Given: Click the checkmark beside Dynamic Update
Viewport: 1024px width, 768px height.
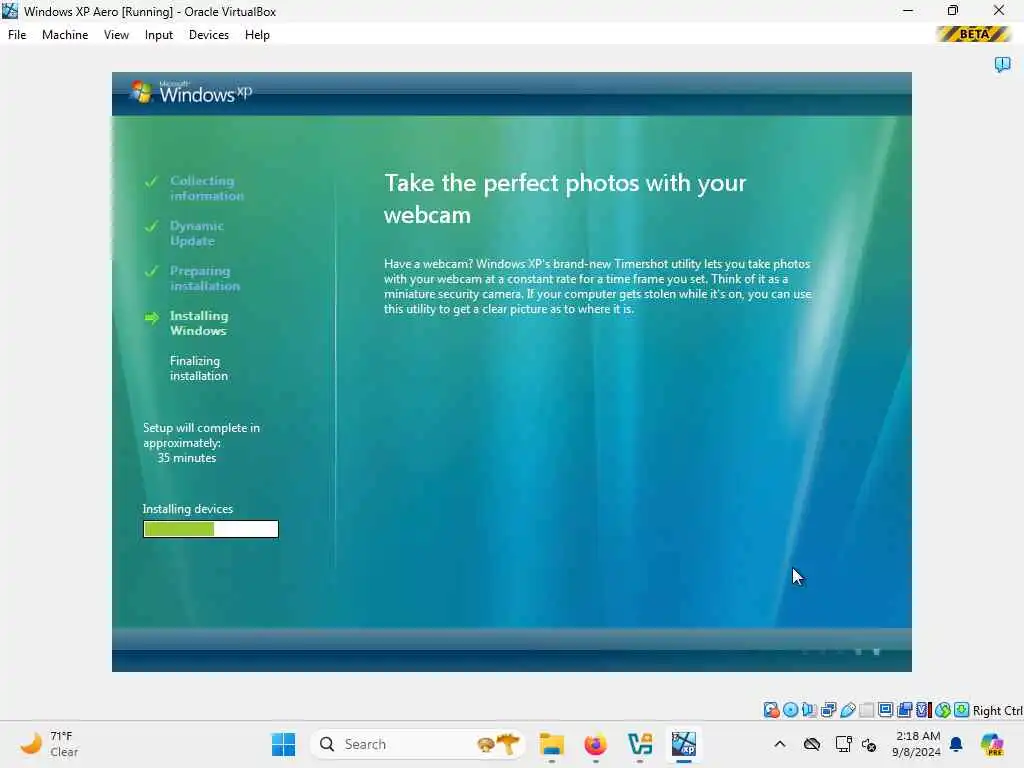Looking at the screenshot, I should pyautogui.click(x=152, y=227).
